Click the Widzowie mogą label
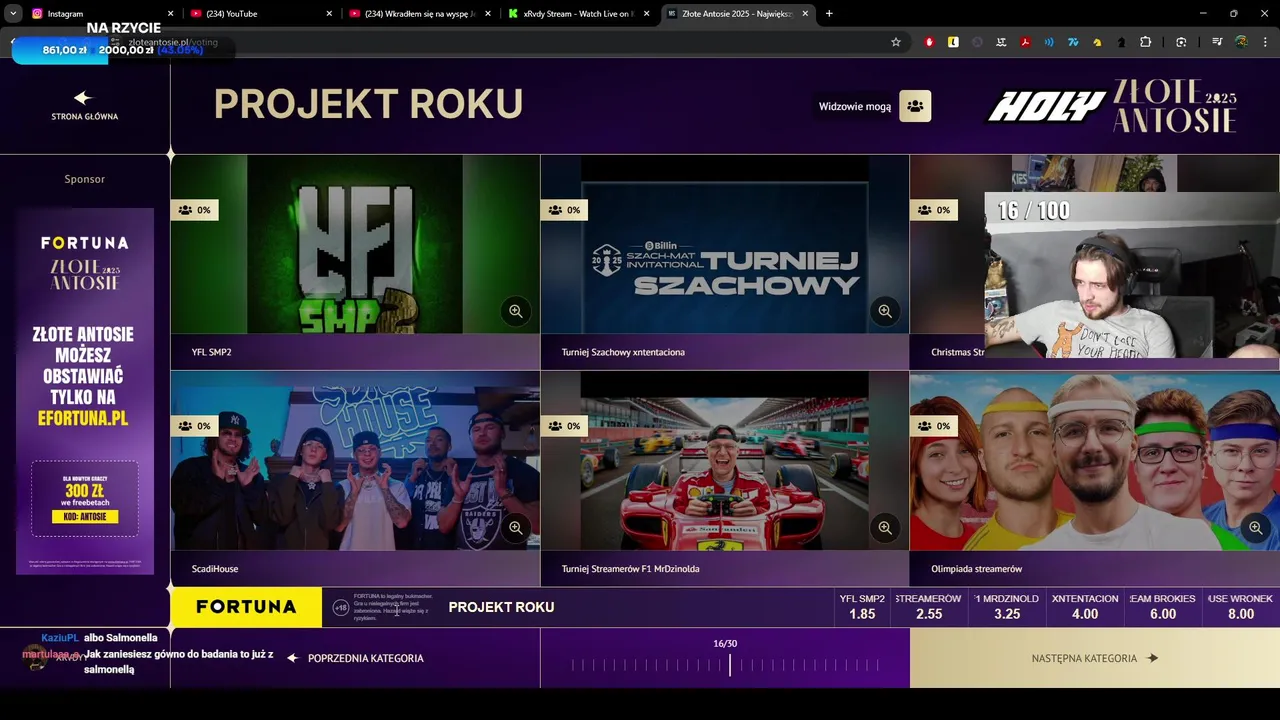 click(x=854, y=106)
